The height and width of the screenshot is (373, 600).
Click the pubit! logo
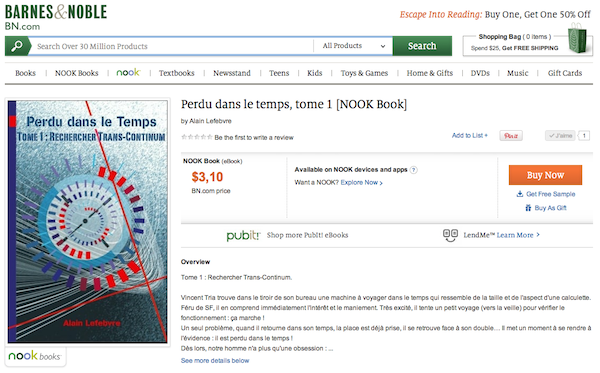pyautogui.click(x=243, y=235)
